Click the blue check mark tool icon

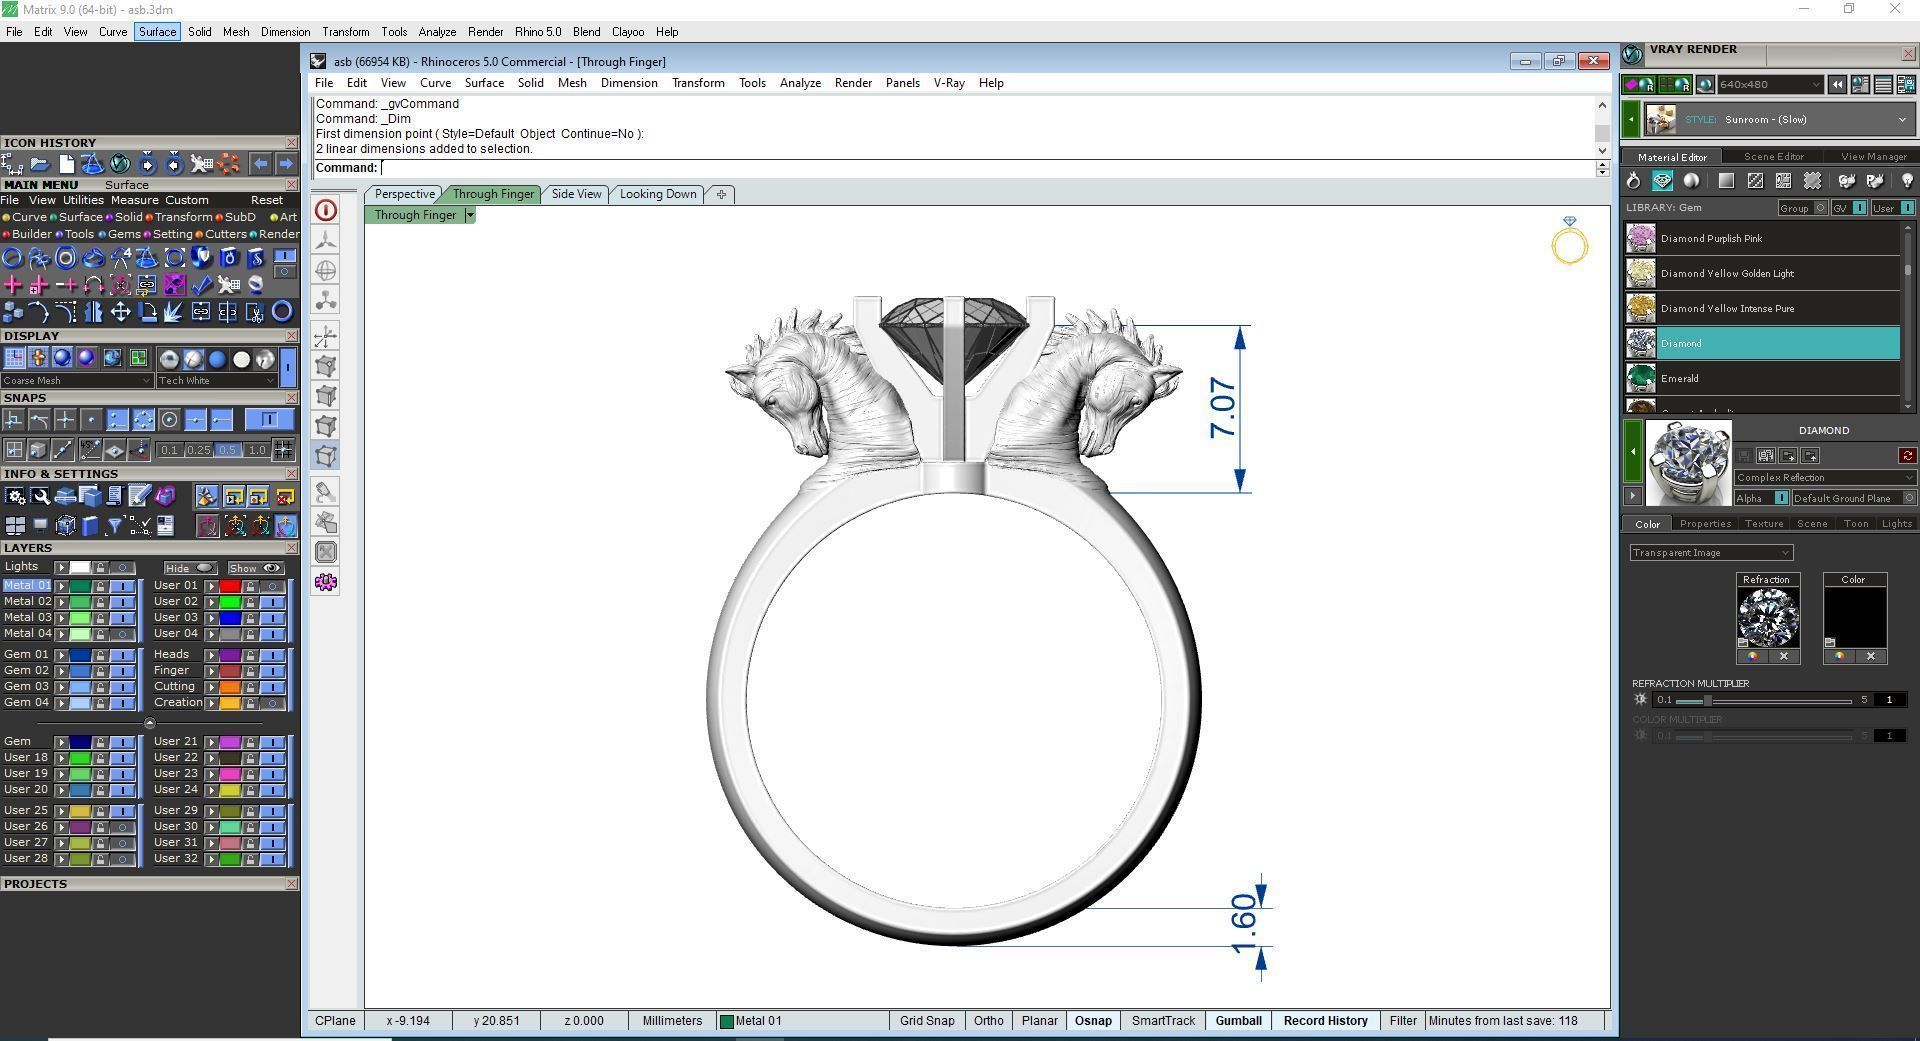coord(201,285)
